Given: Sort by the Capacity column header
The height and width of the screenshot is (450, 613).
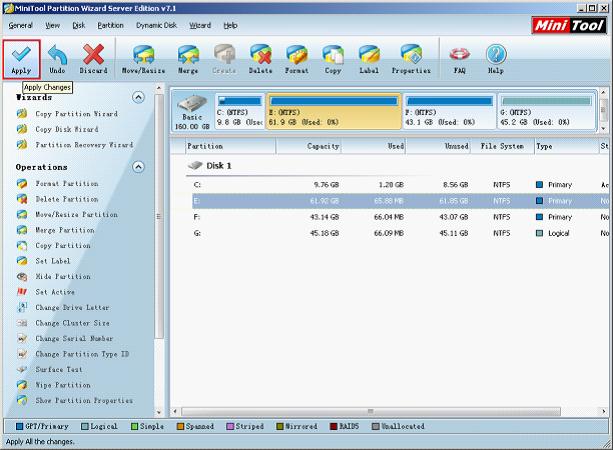Looking at the screenshot, I should point(308,146).
